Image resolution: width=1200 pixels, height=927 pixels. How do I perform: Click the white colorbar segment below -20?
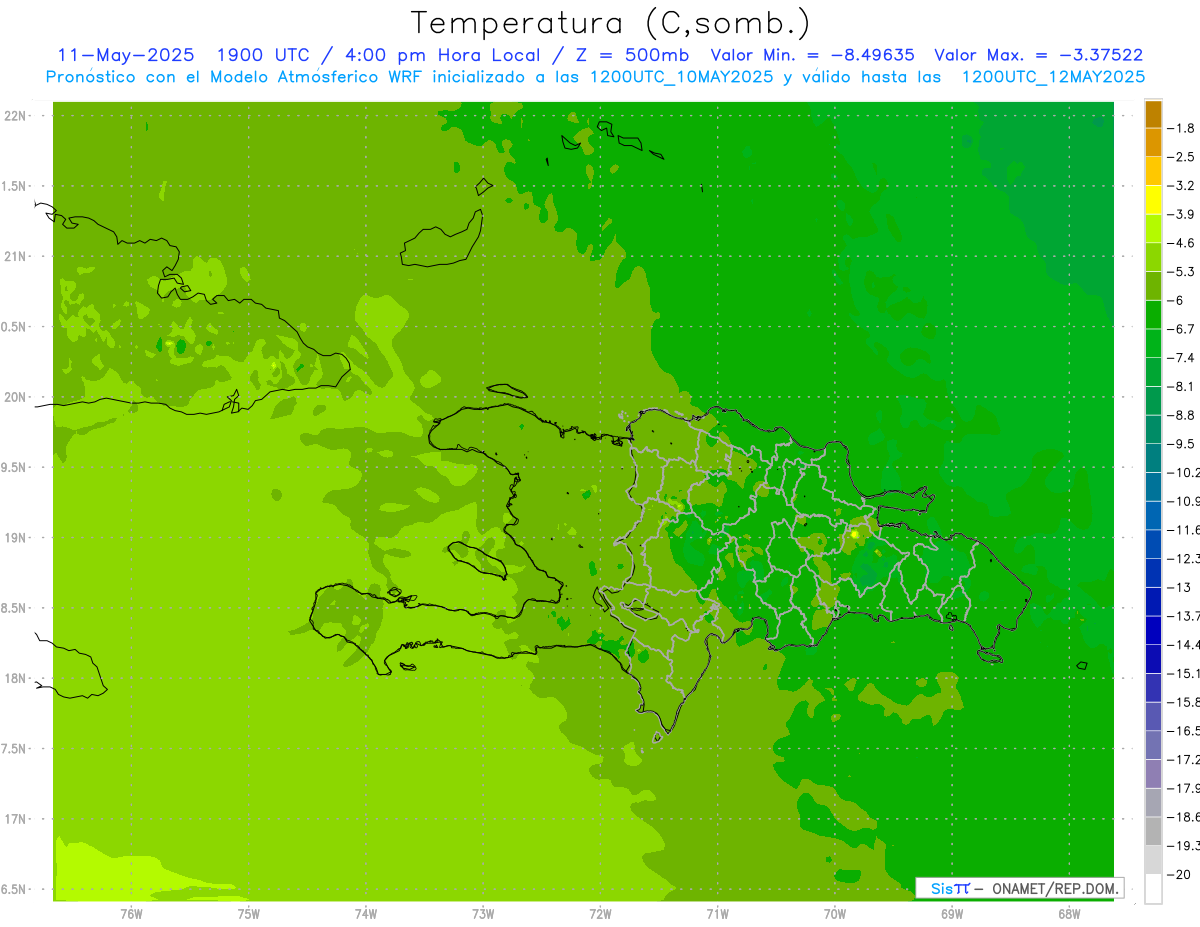tap(1153, 888)
